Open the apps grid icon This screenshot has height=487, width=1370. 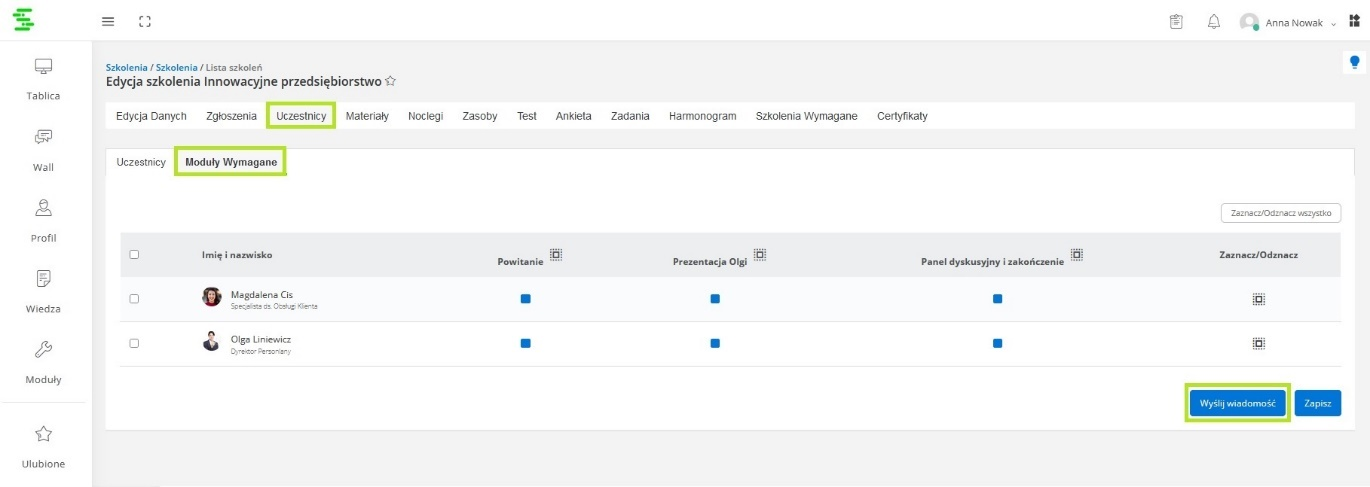(1355, 21)
